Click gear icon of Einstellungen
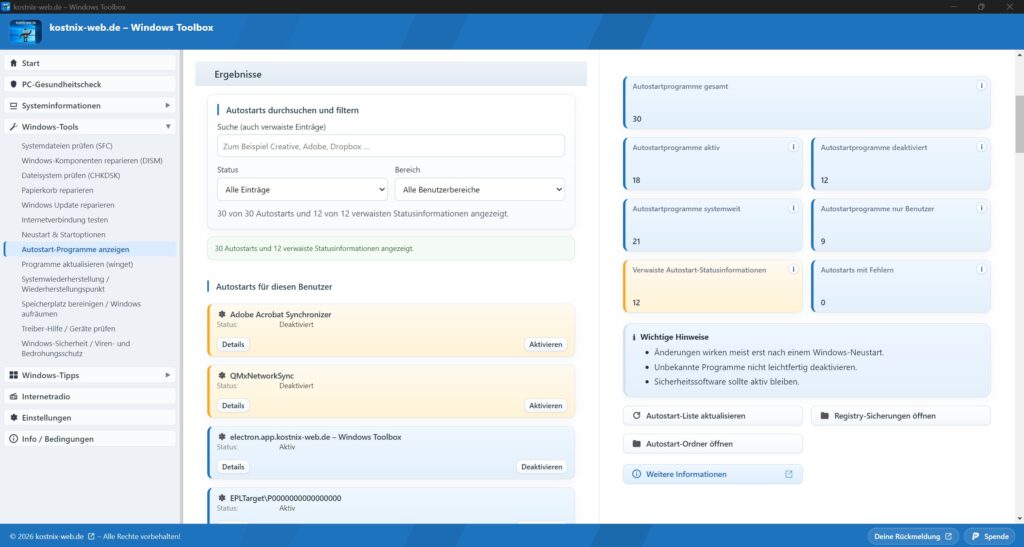The height and width of the screenshot is (547, 1024). pyautogui.click(x=14, y=418)
